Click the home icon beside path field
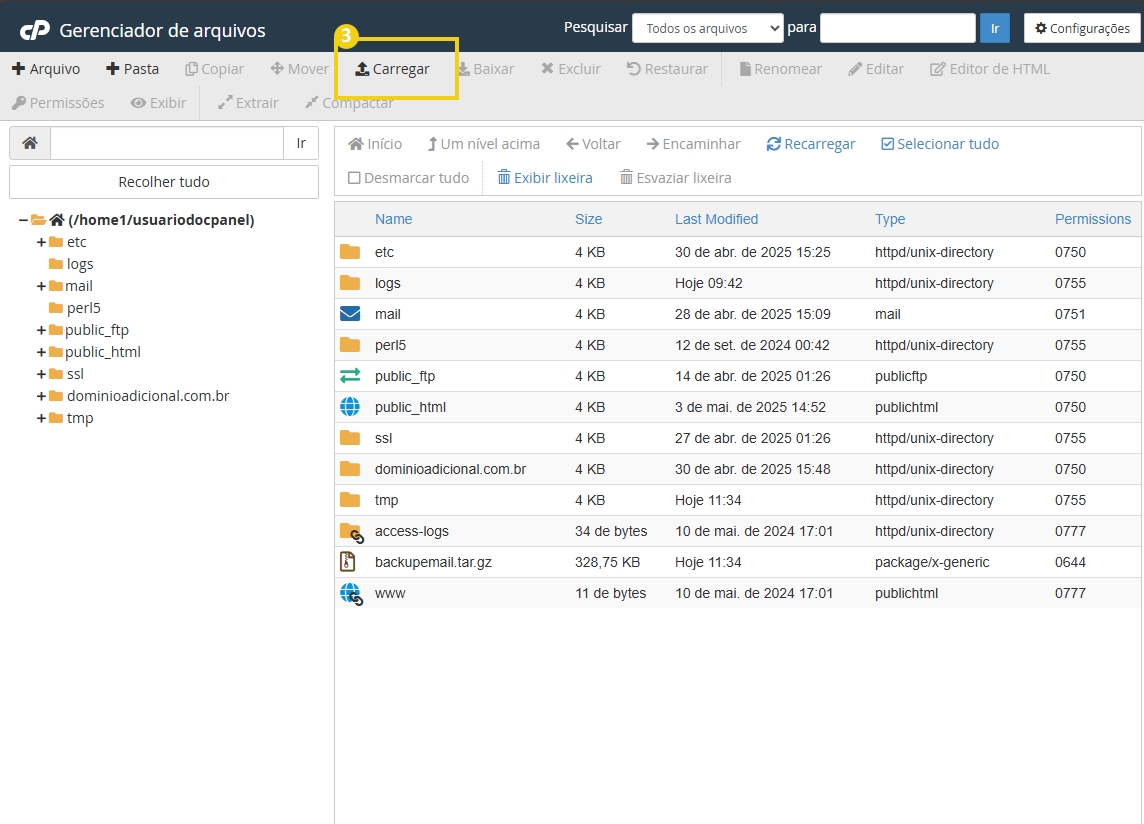This screenshot has width=1144, height=824. pyautogui.click(x=30, y=143)
